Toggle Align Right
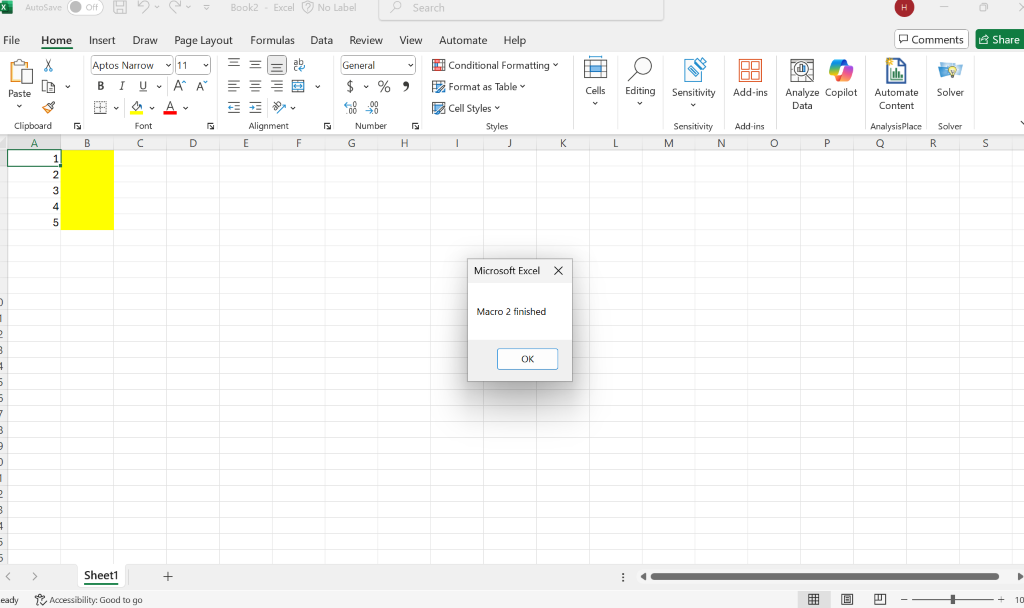 click(x=277, y=86)
